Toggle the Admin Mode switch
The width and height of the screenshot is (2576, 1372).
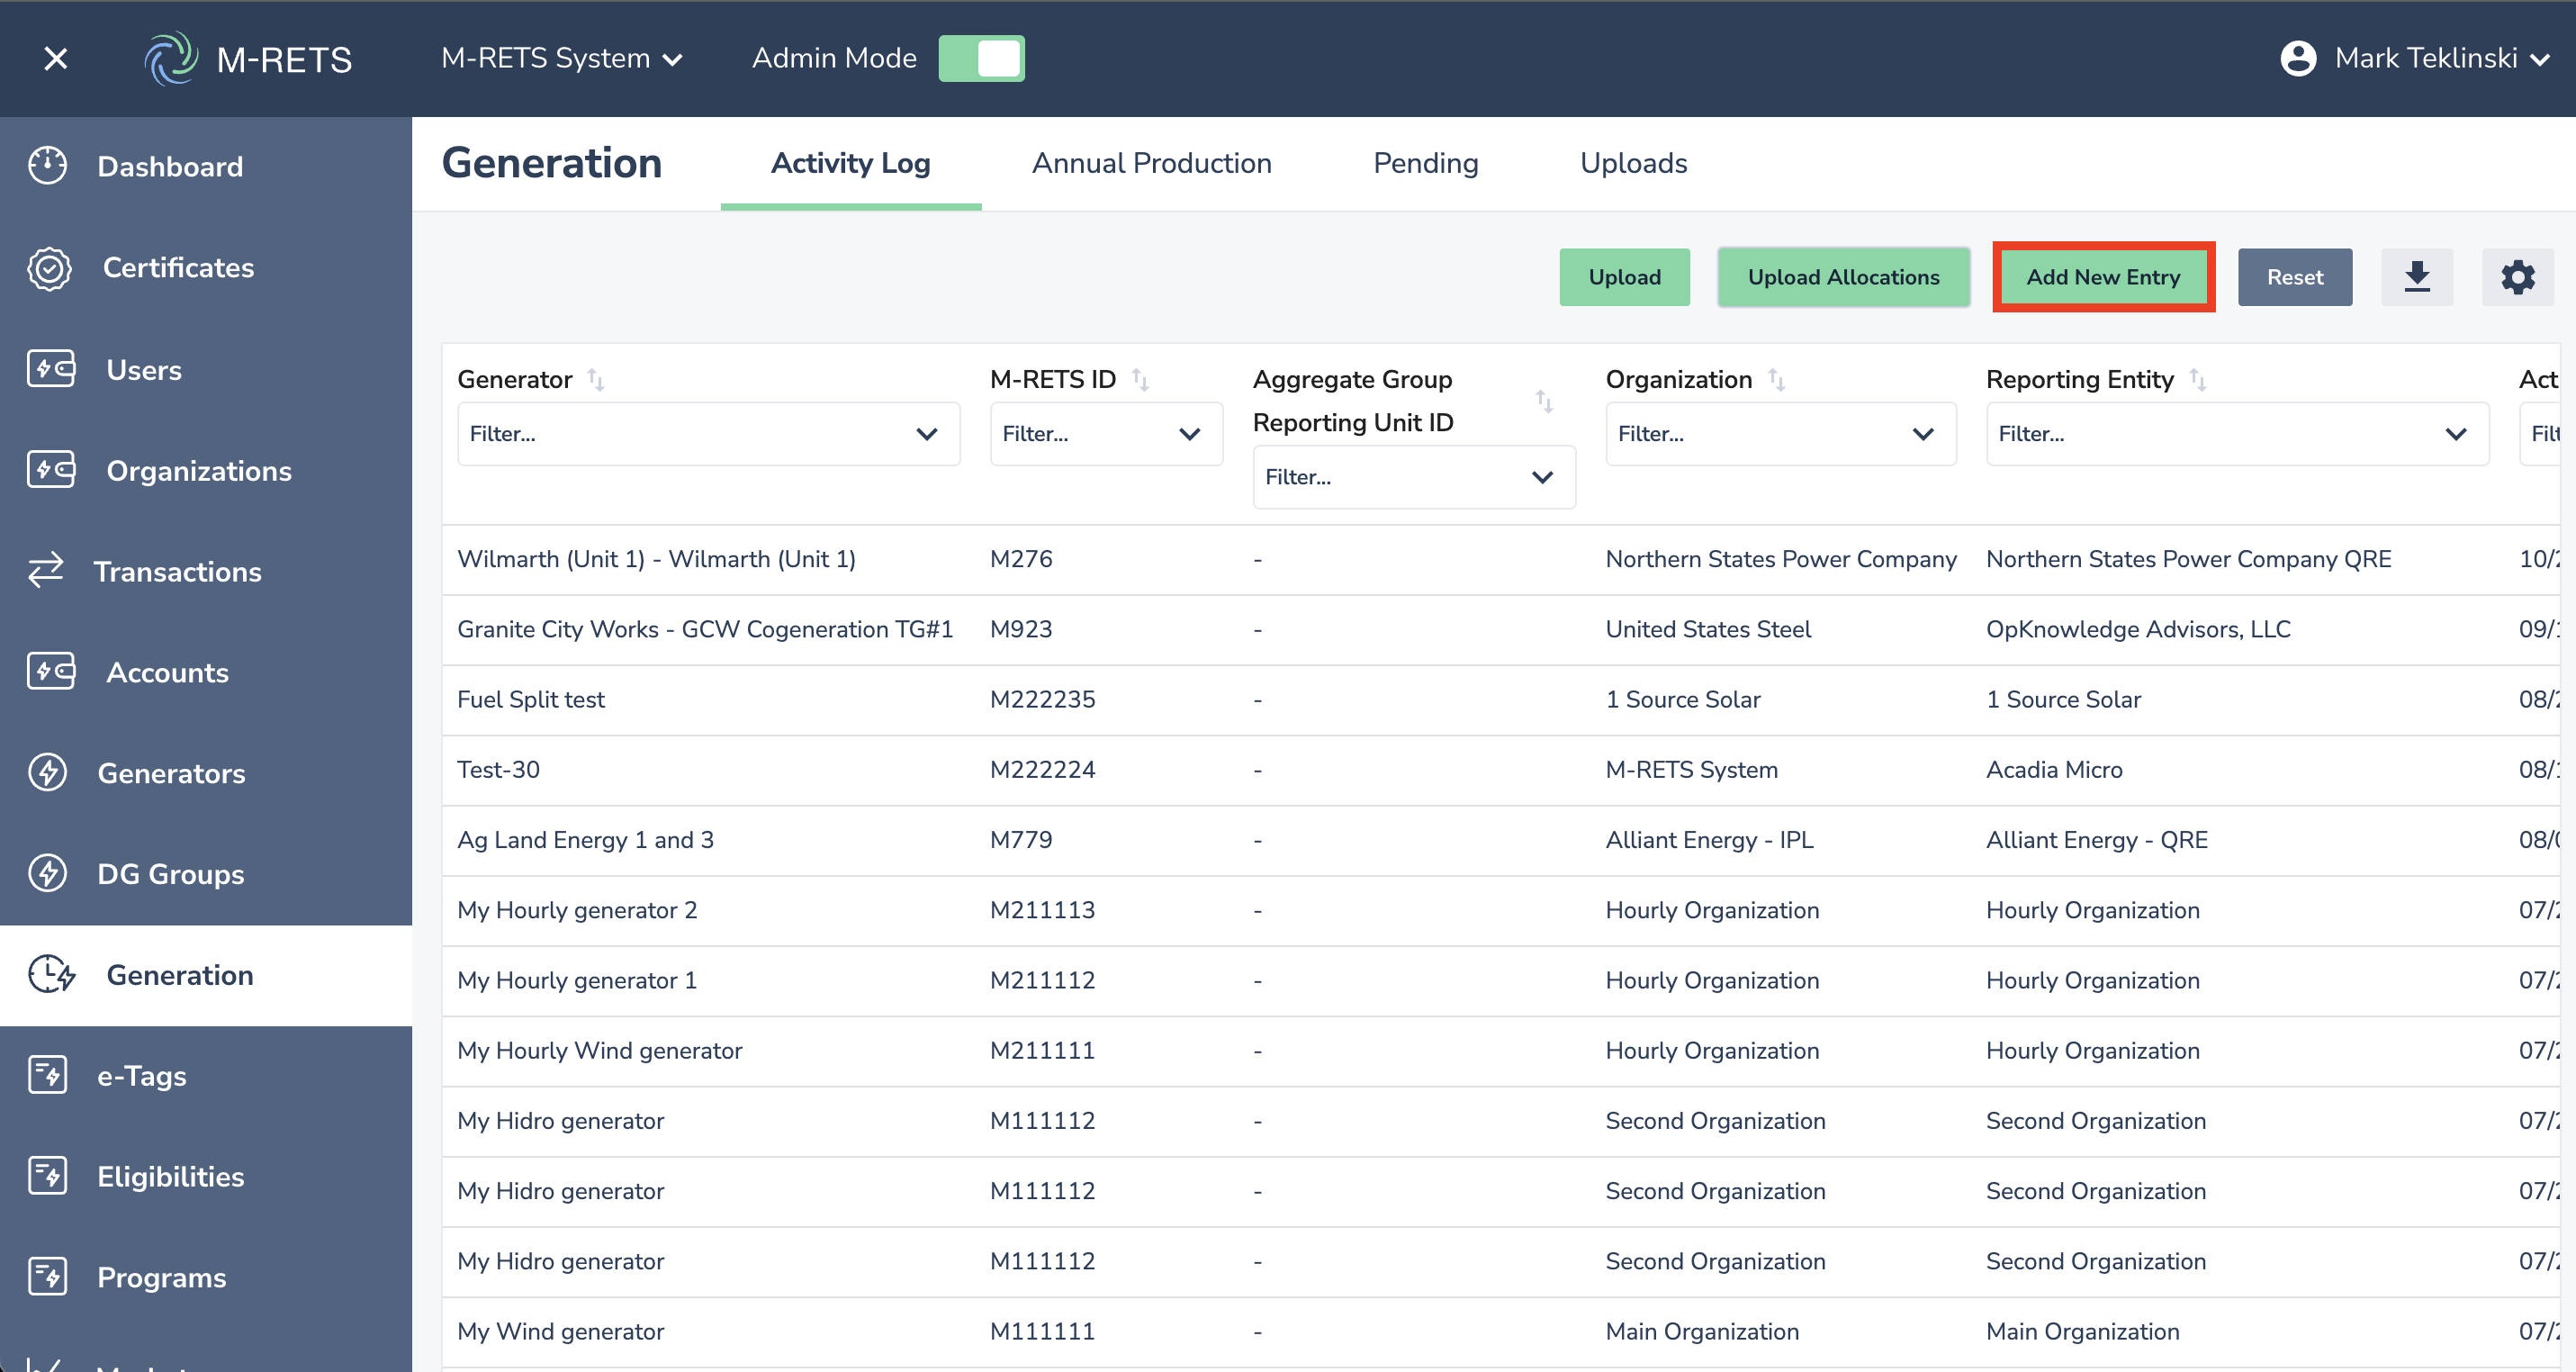coord(981,59)
